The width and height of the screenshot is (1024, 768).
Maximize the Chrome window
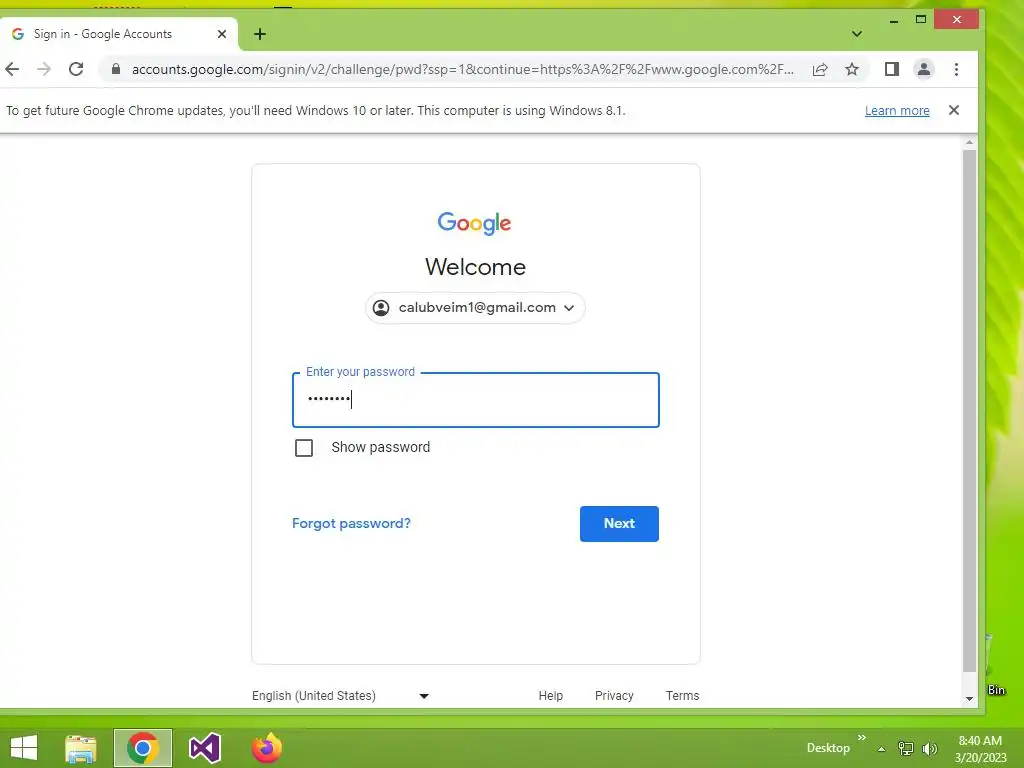(x=921, y=20)
